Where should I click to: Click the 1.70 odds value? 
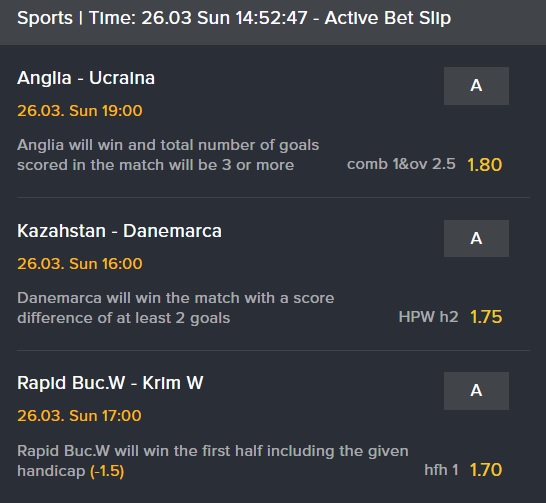pos(486,470)
